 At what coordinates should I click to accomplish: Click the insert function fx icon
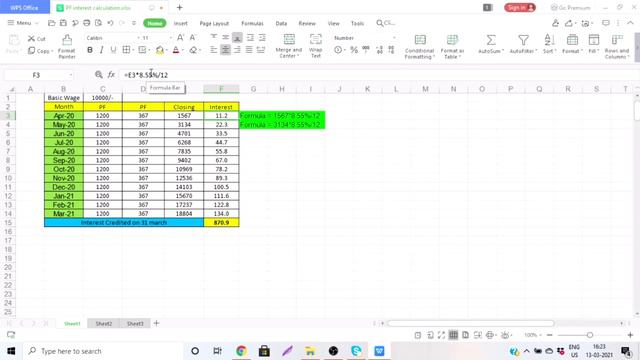click(x=111, y=75)
